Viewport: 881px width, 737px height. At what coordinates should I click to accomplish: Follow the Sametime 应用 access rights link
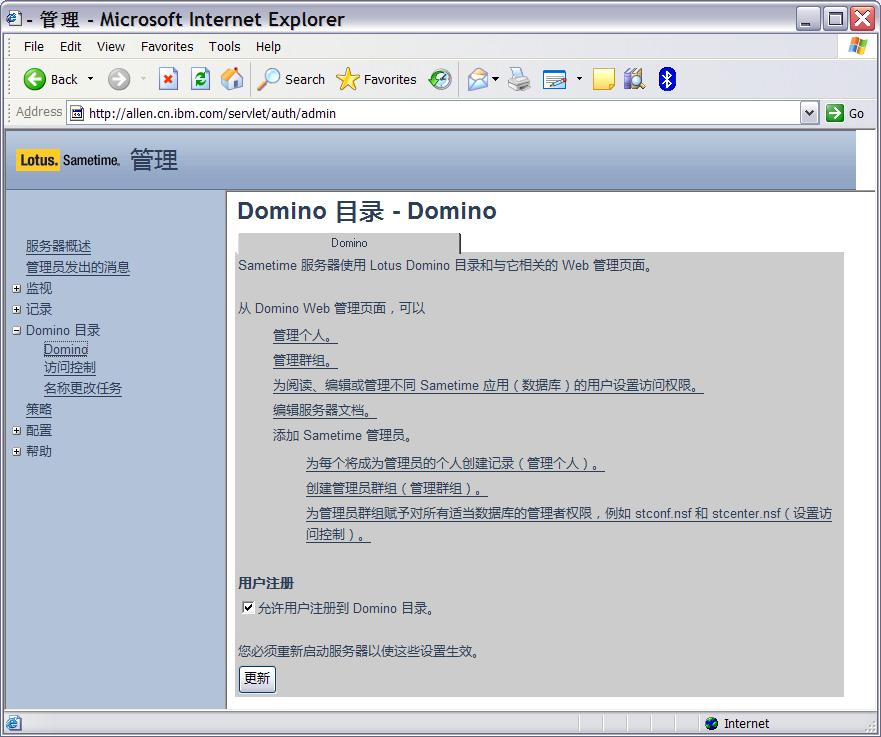[488, 385]
